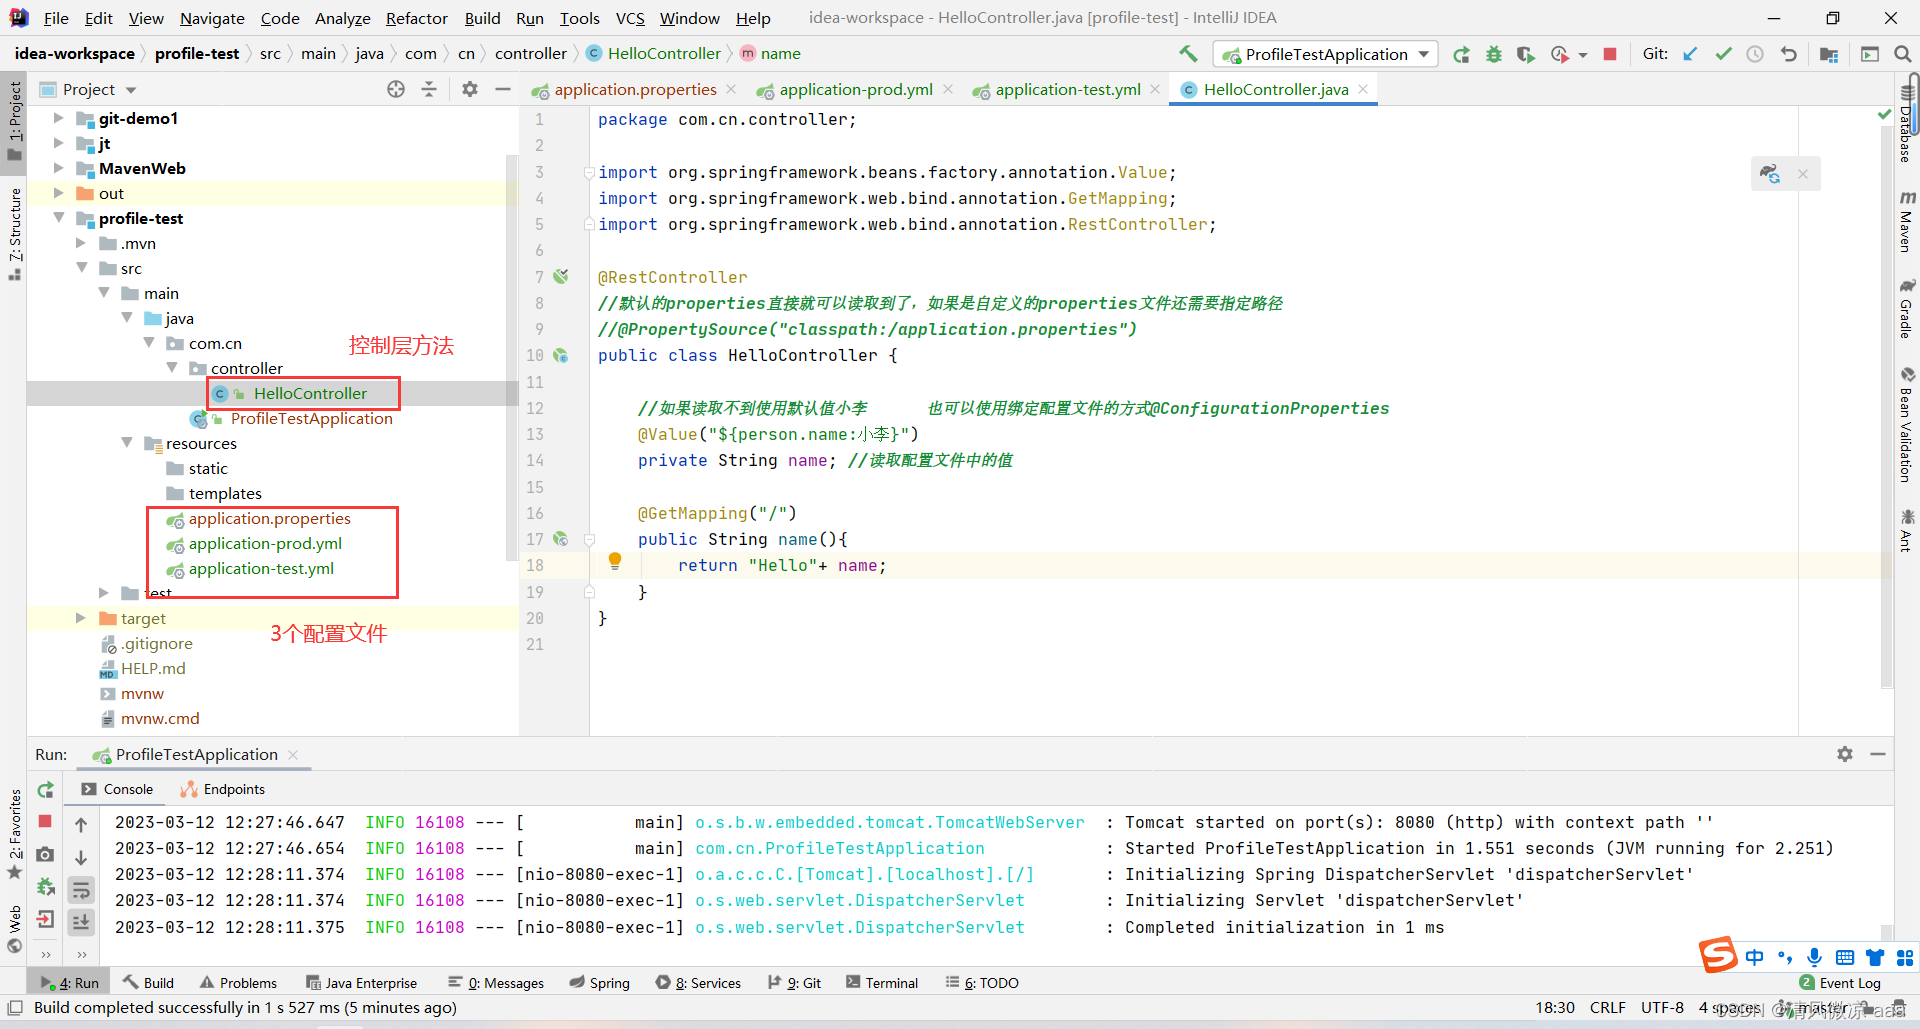Toggle soft-wrap in console
The height and width of the screenshot is (1029, 1920).
coord(81,889)
